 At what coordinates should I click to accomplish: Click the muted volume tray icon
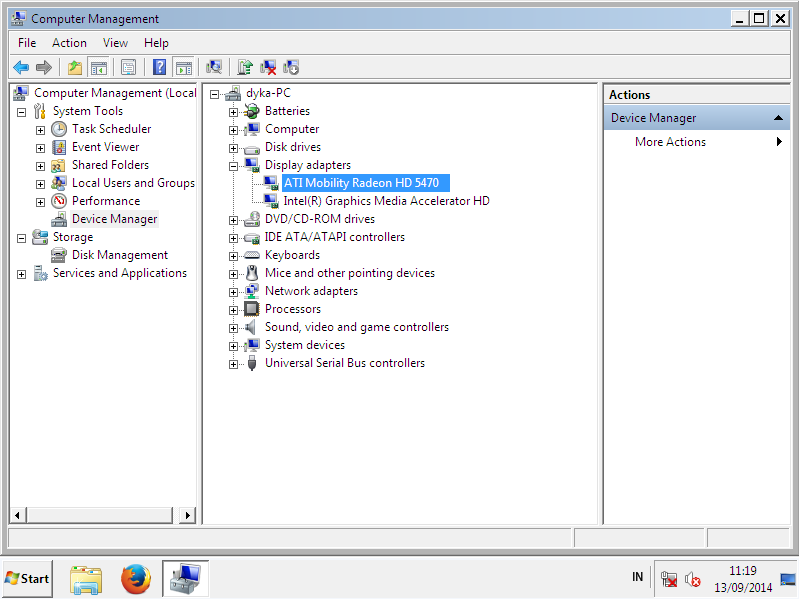point(693,580)
